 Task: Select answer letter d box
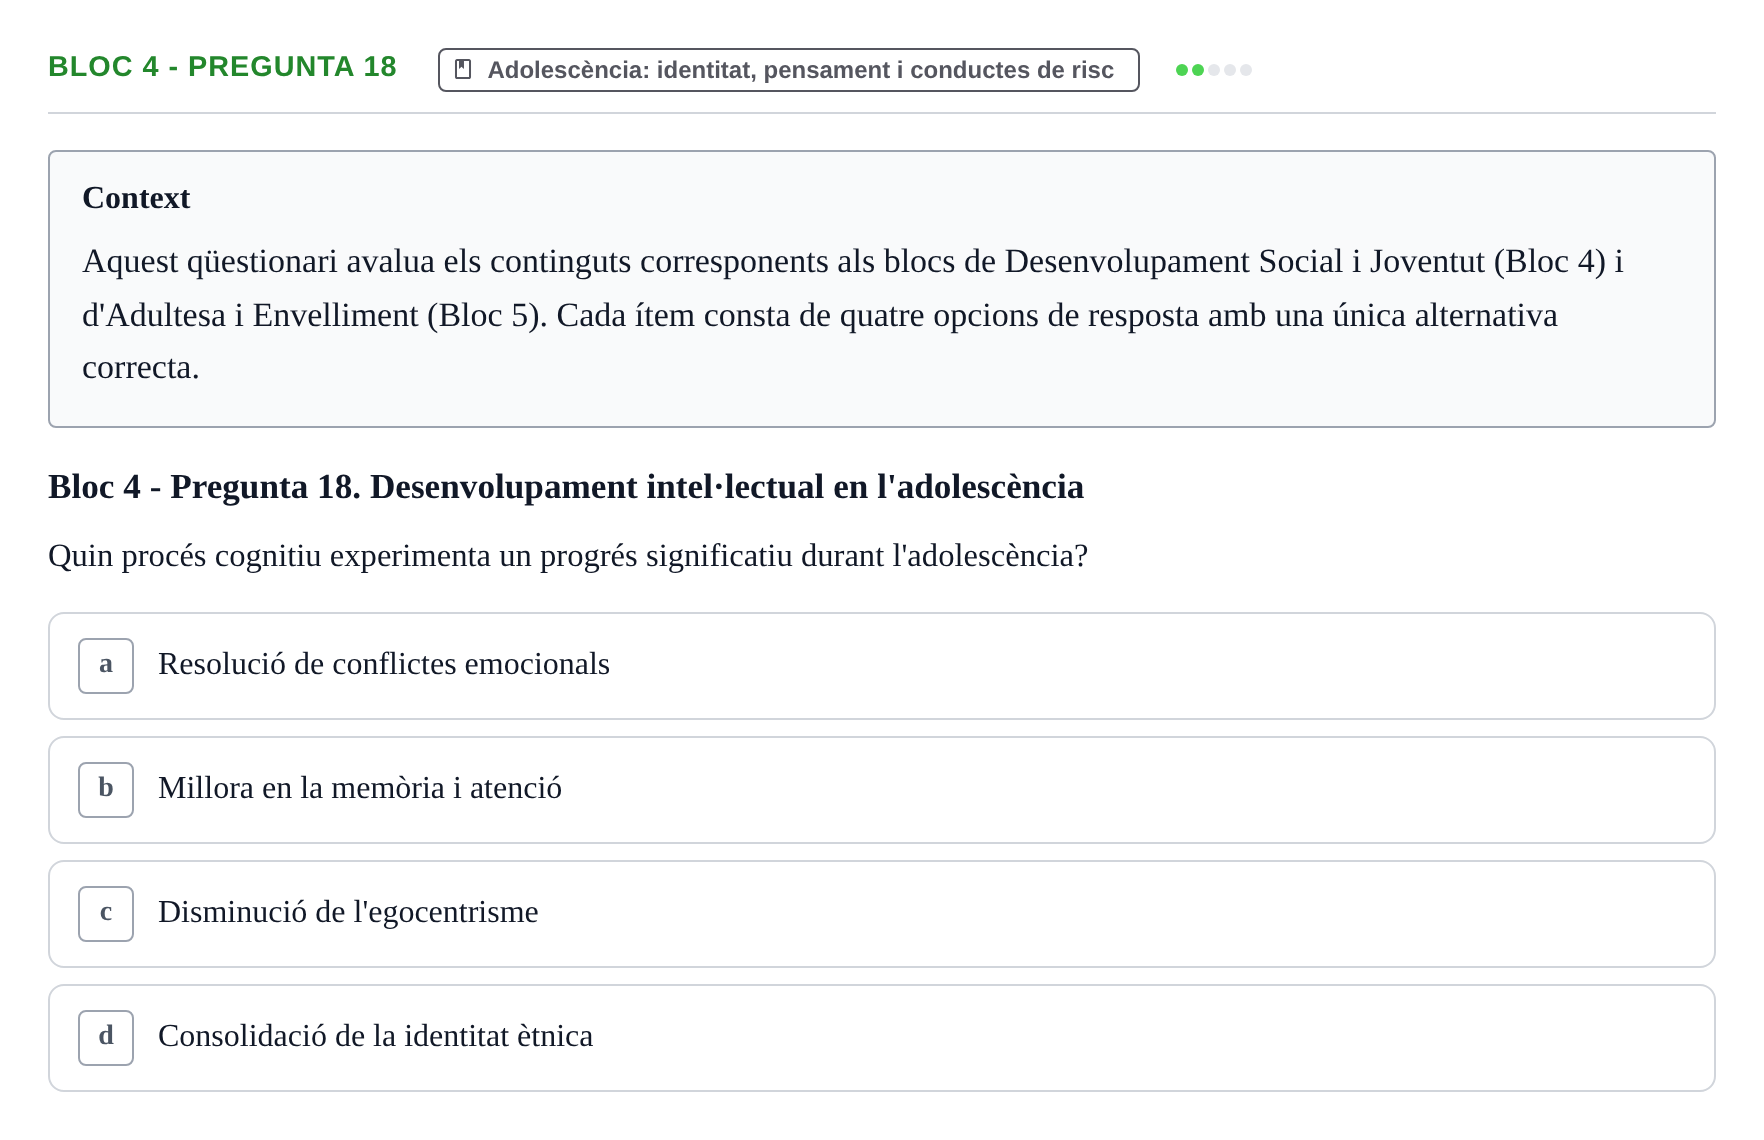(x=106, y=1038)
